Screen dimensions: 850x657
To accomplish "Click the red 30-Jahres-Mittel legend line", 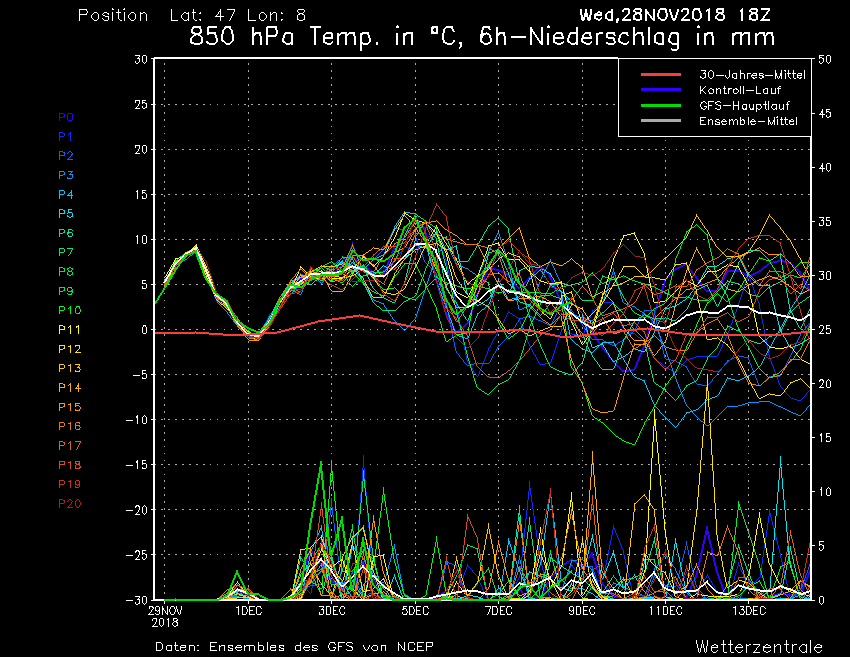I will point(660,75).
